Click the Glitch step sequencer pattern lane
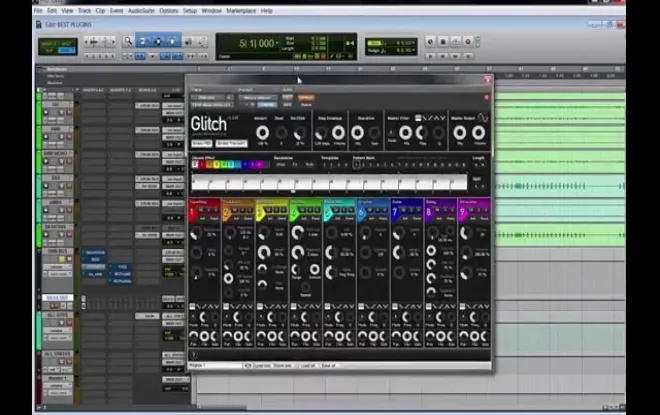660x415 pixels. point(329,183)
